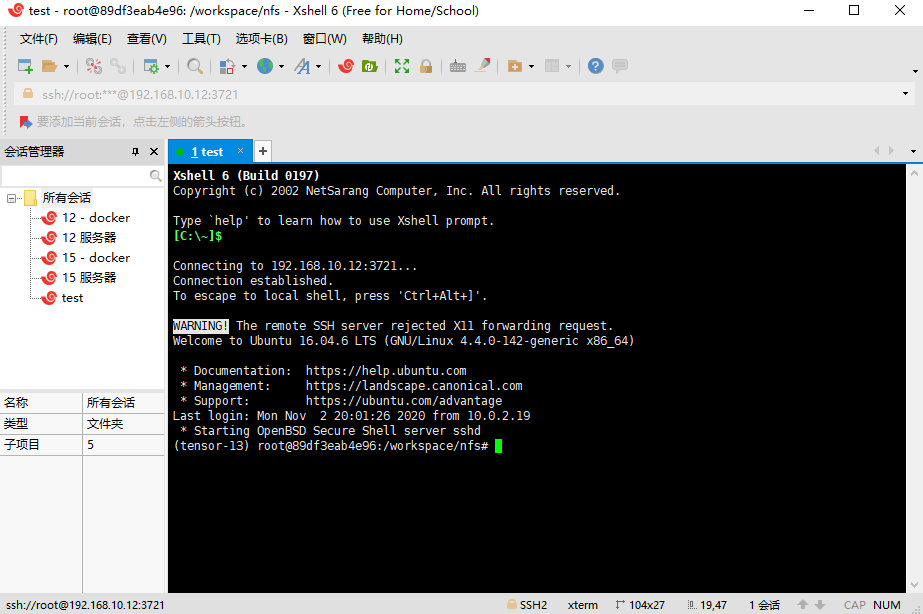Image resolution: width=923 pixels, height=614 pixels.
Task: Select the test session in tree
Action: tap(72, 298)
